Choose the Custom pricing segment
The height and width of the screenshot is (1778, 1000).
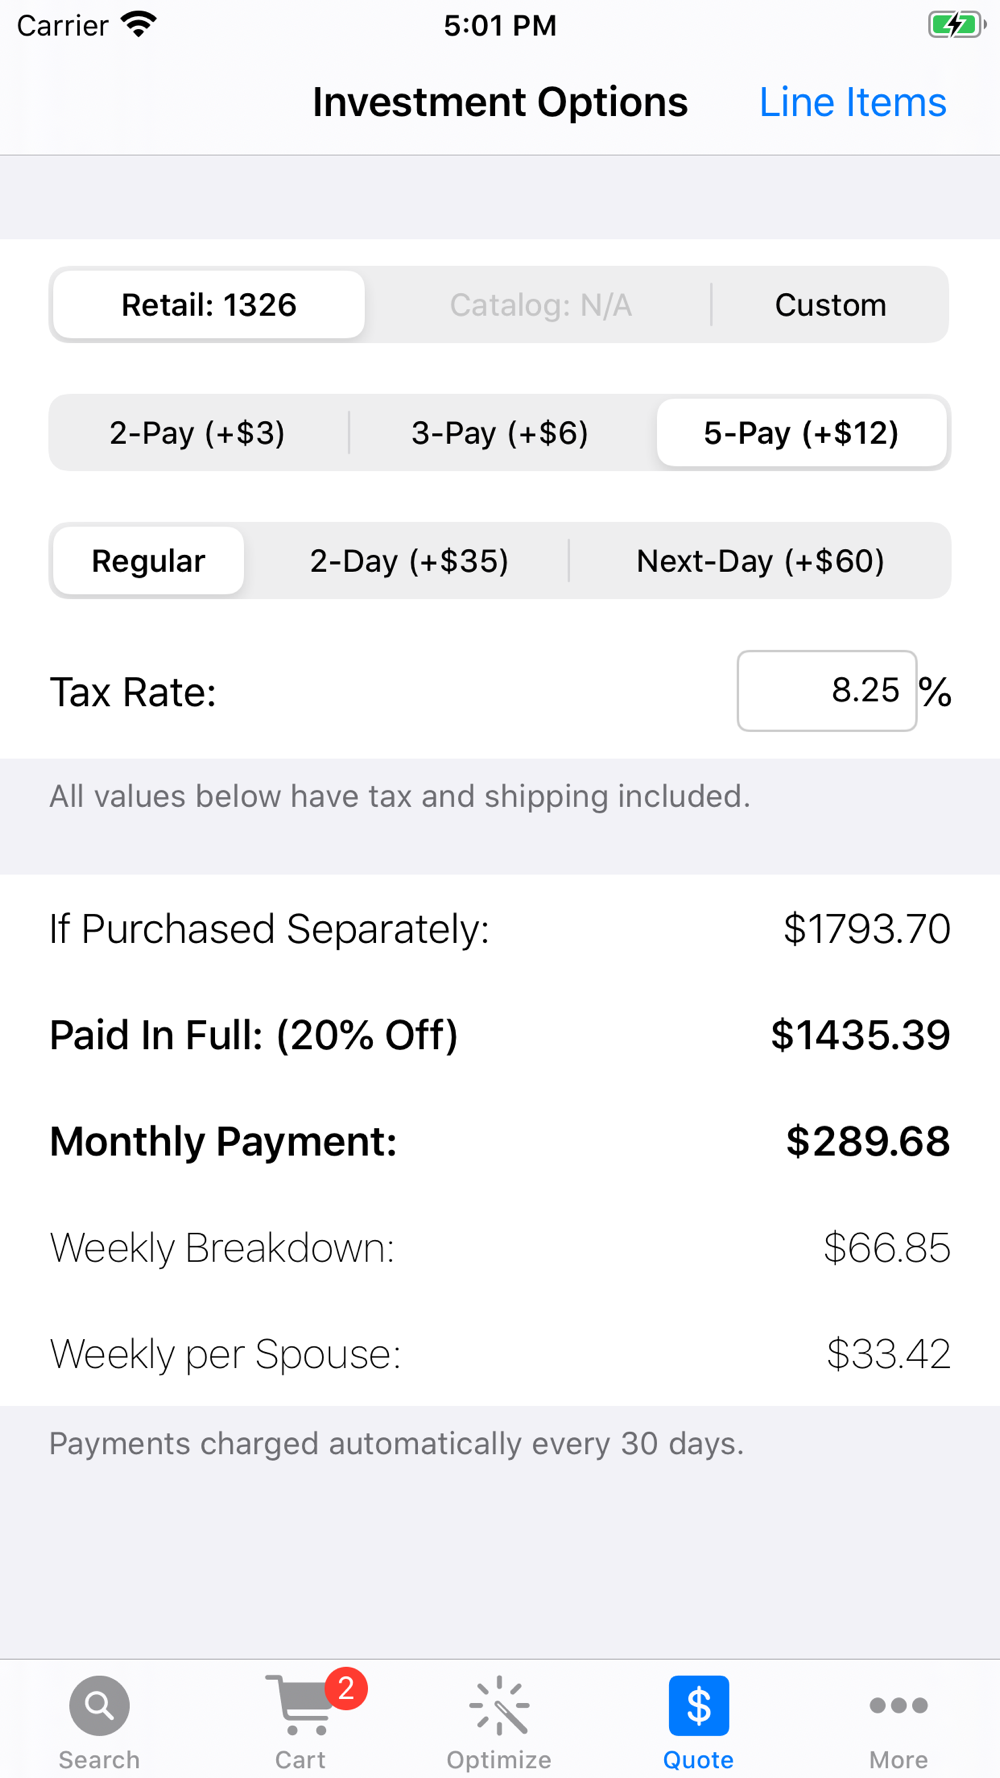click(830, 305)
